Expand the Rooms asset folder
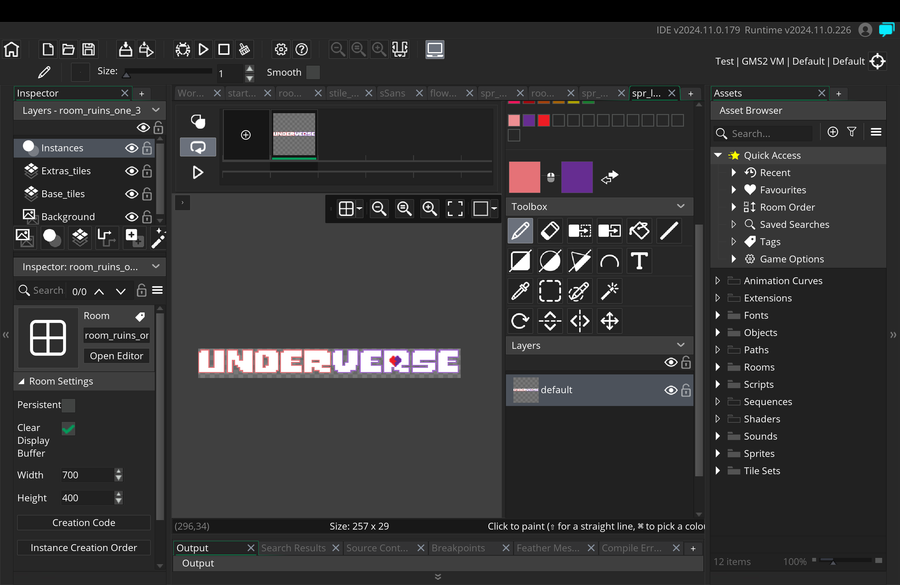 tap(718, 367)
